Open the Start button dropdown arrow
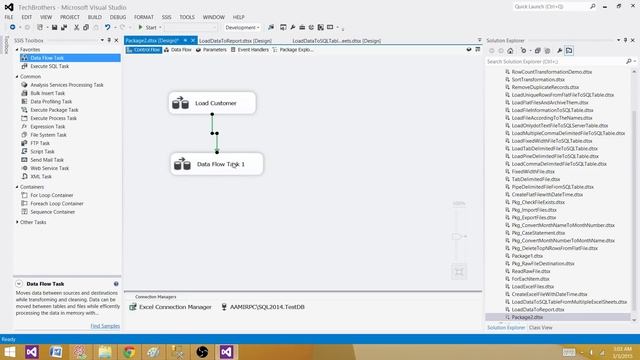 click(x=160, y=27)
